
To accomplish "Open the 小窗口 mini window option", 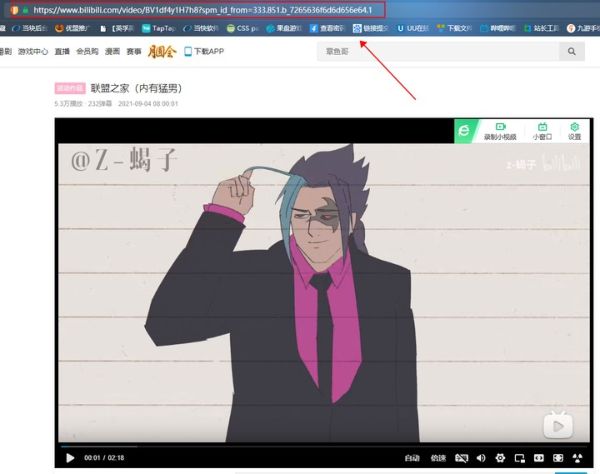I will [x=542, y=131].
